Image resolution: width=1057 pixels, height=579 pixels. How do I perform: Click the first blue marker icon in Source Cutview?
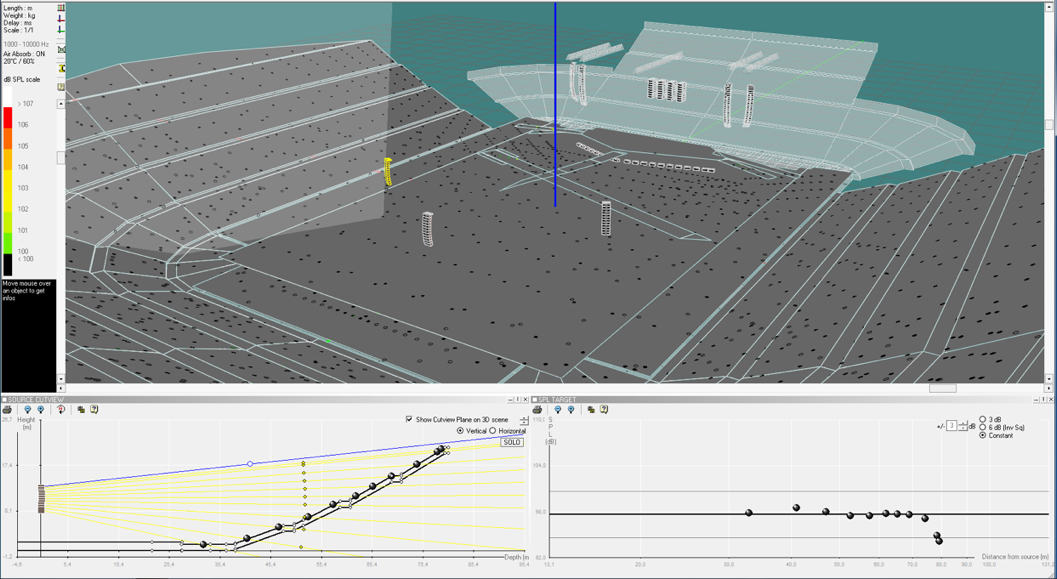click(27, 409)
